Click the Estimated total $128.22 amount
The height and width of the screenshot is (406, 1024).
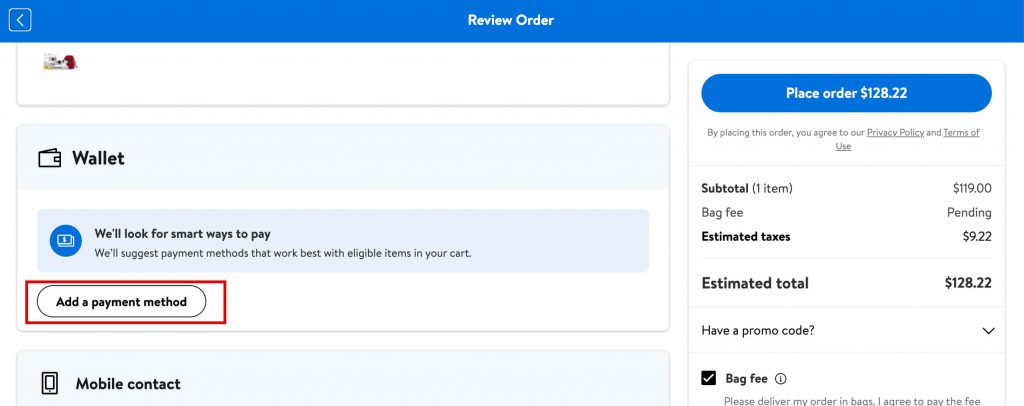pos(967,283)
